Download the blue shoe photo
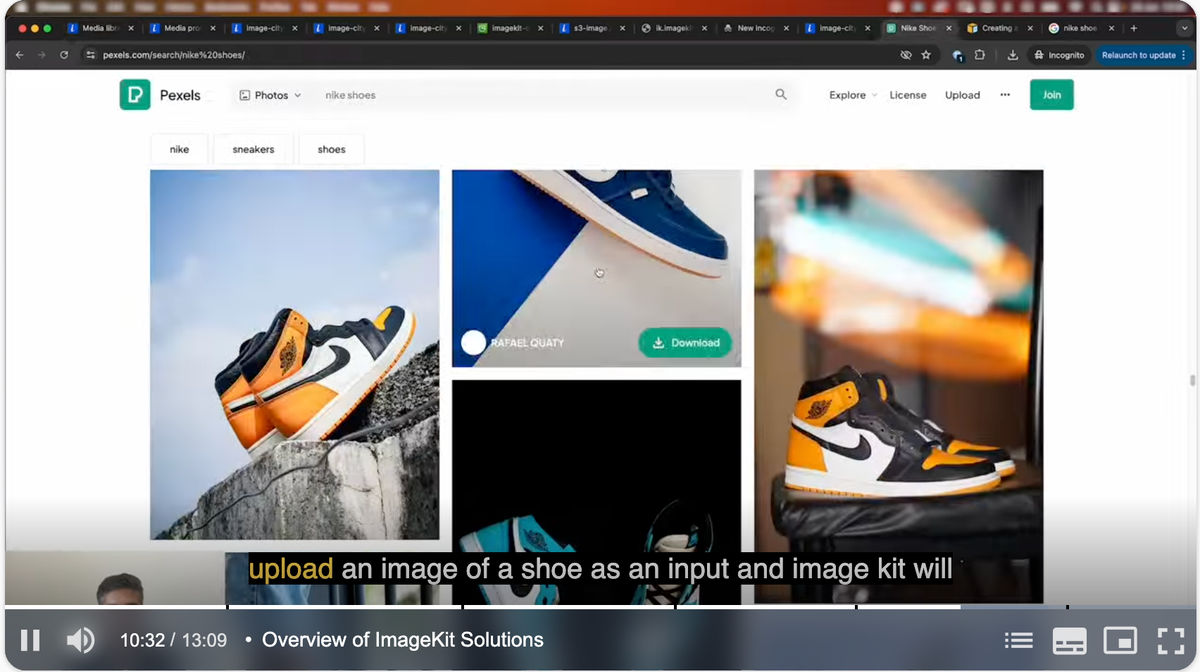1200x672 pixels. (x=685, y=342)
